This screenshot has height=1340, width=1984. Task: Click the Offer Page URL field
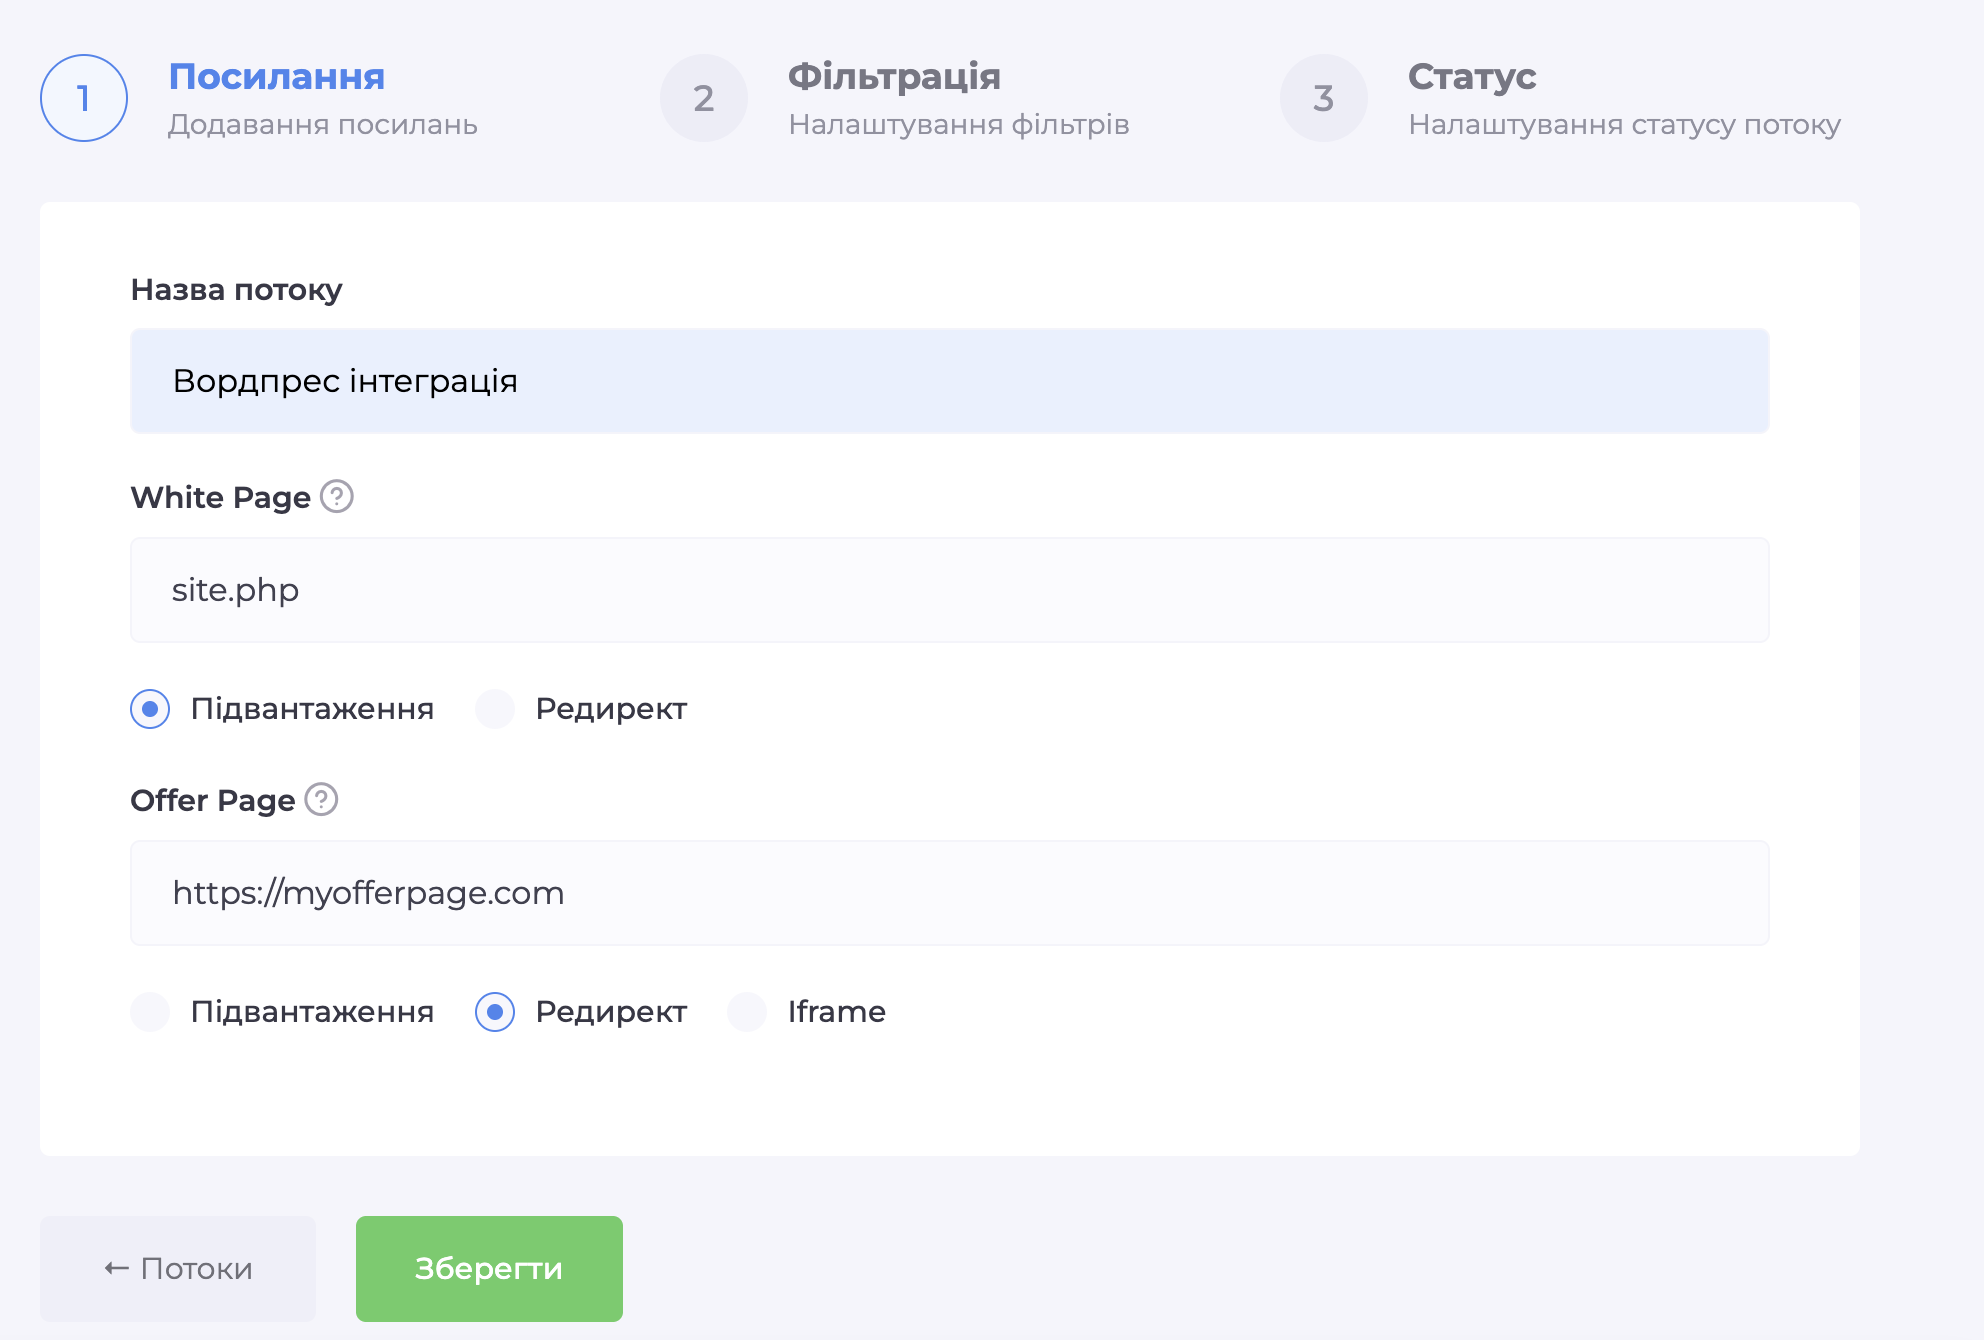pyautogui.click(x=949, y=893)
